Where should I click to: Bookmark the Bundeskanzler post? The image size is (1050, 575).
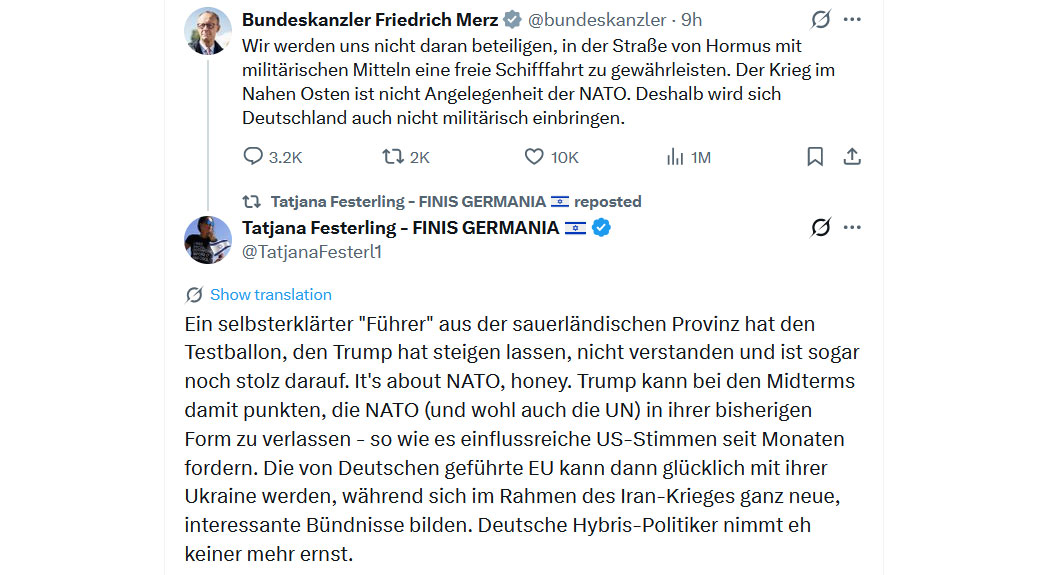pyautogui.click(x=815, y=157)
